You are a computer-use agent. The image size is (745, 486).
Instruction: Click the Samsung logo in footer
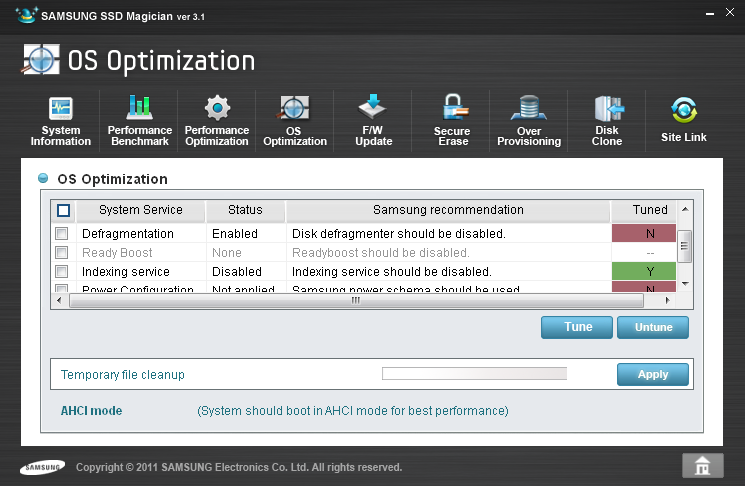tap(42, 467)
